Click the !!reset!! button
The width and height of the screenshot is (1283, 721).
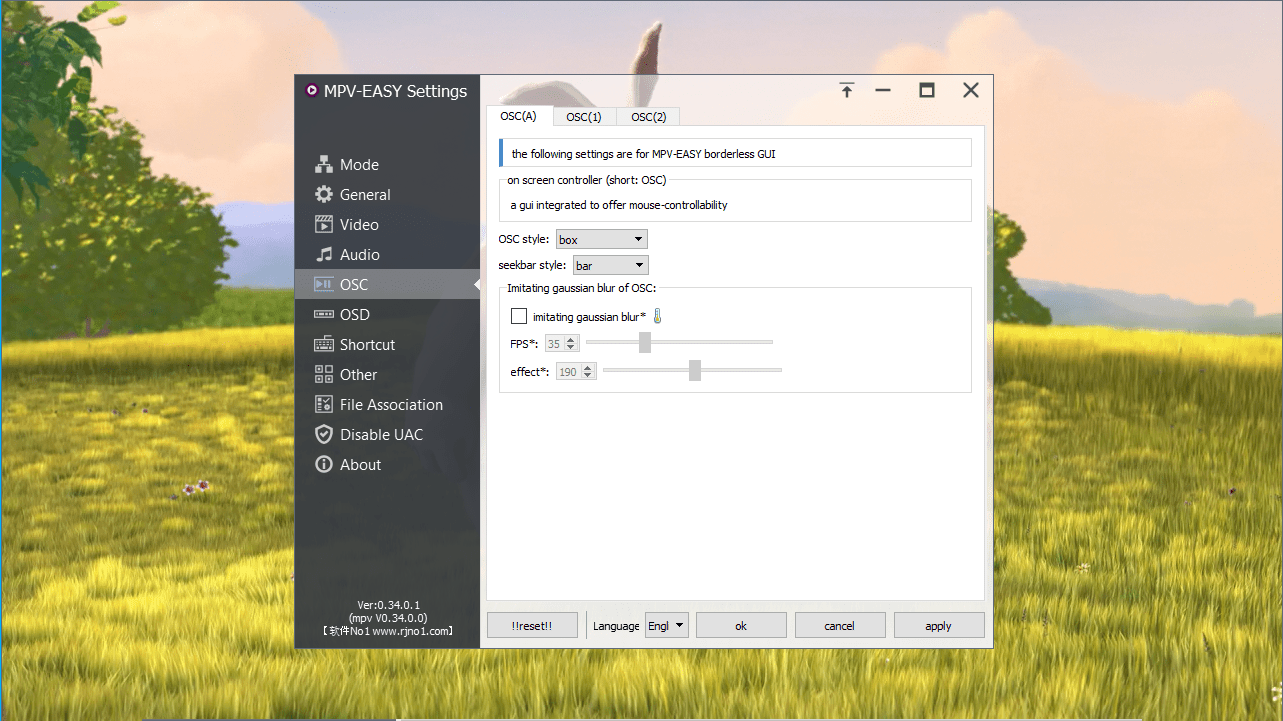pos(532,626)
